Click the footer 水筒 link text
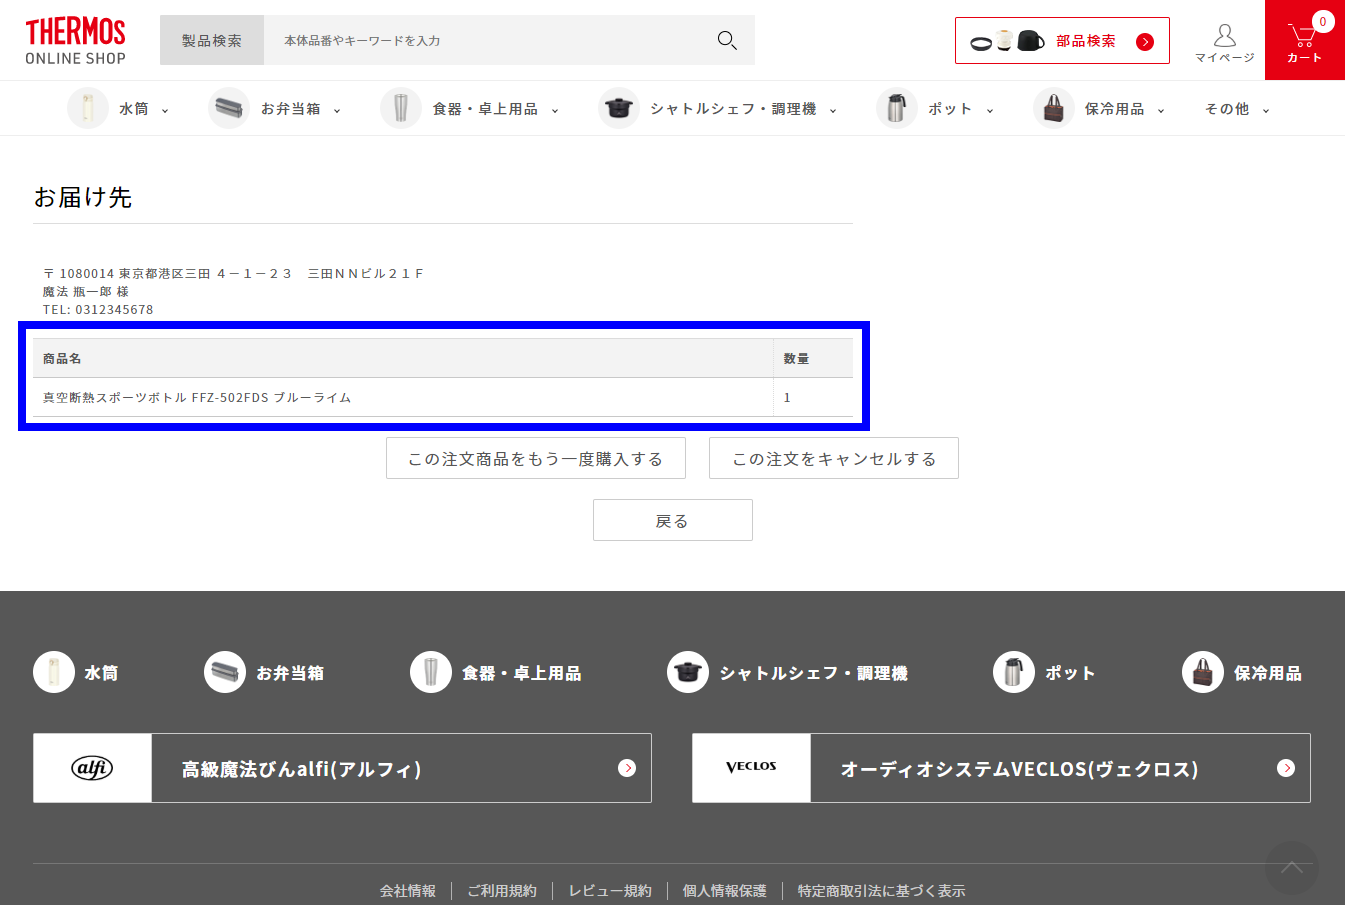Viewport: 1345px width, 905px height. (101, 673)
